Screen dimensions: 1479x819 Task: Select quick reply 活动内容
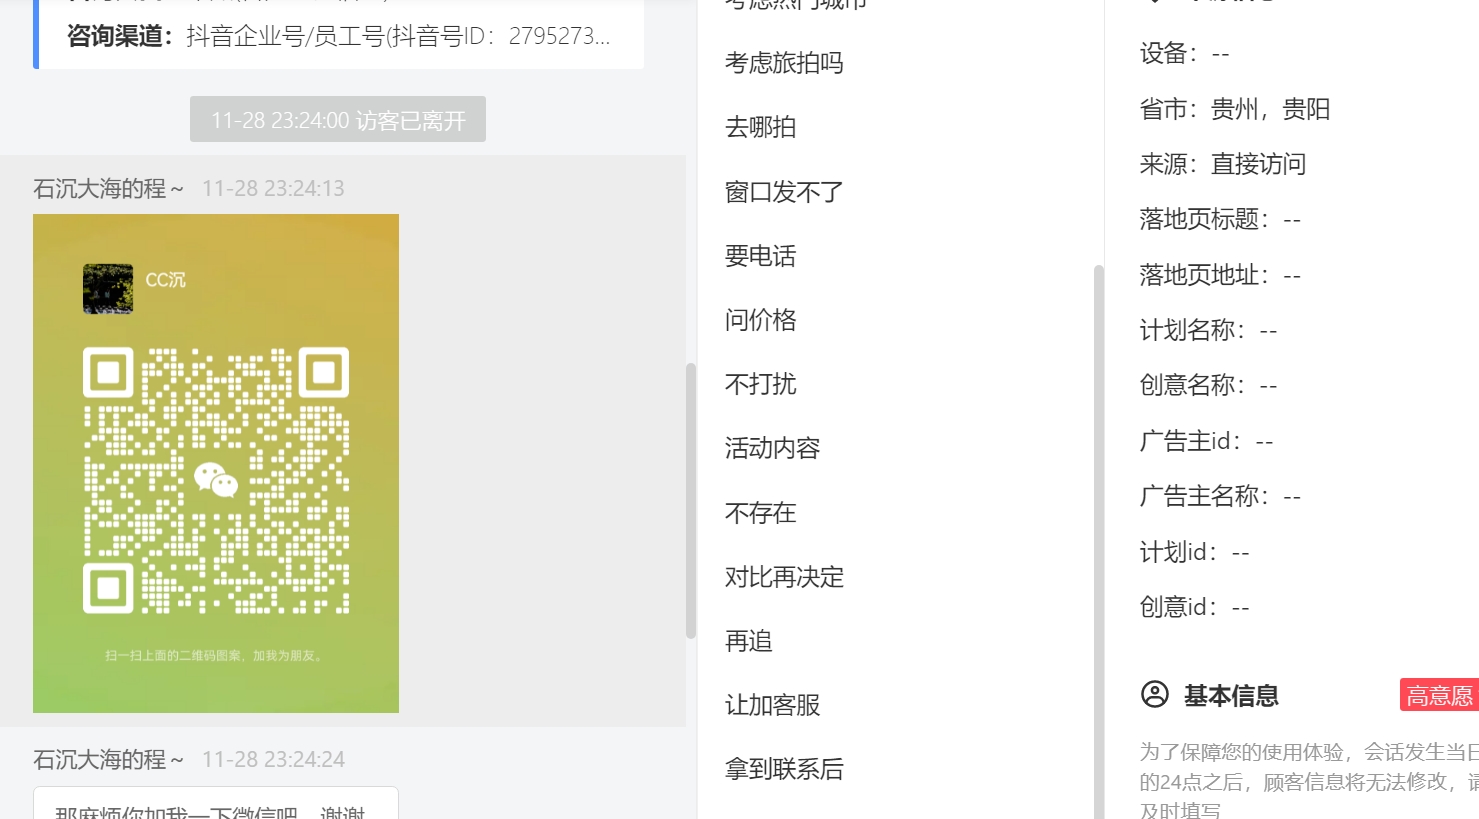tap(772, 448)
